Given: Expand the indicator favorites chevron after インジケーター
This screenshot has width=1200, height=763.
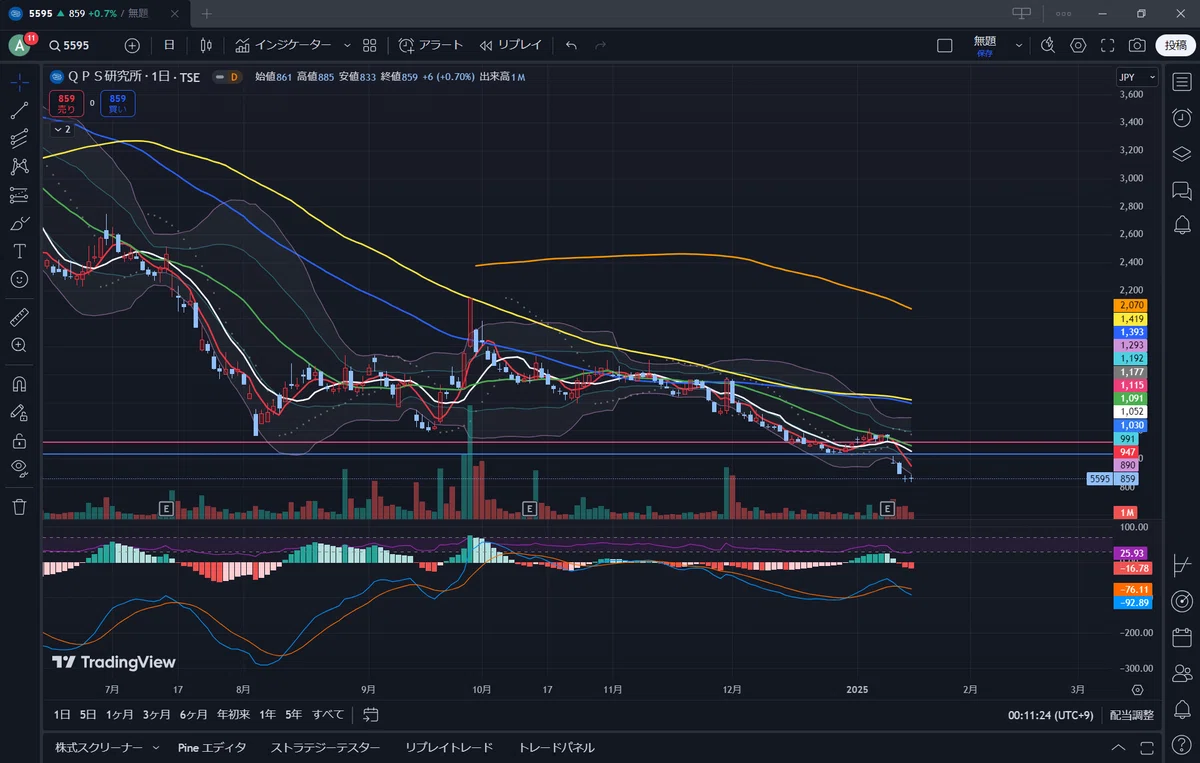Looking at the screenshot, I should tap(347, 45).
